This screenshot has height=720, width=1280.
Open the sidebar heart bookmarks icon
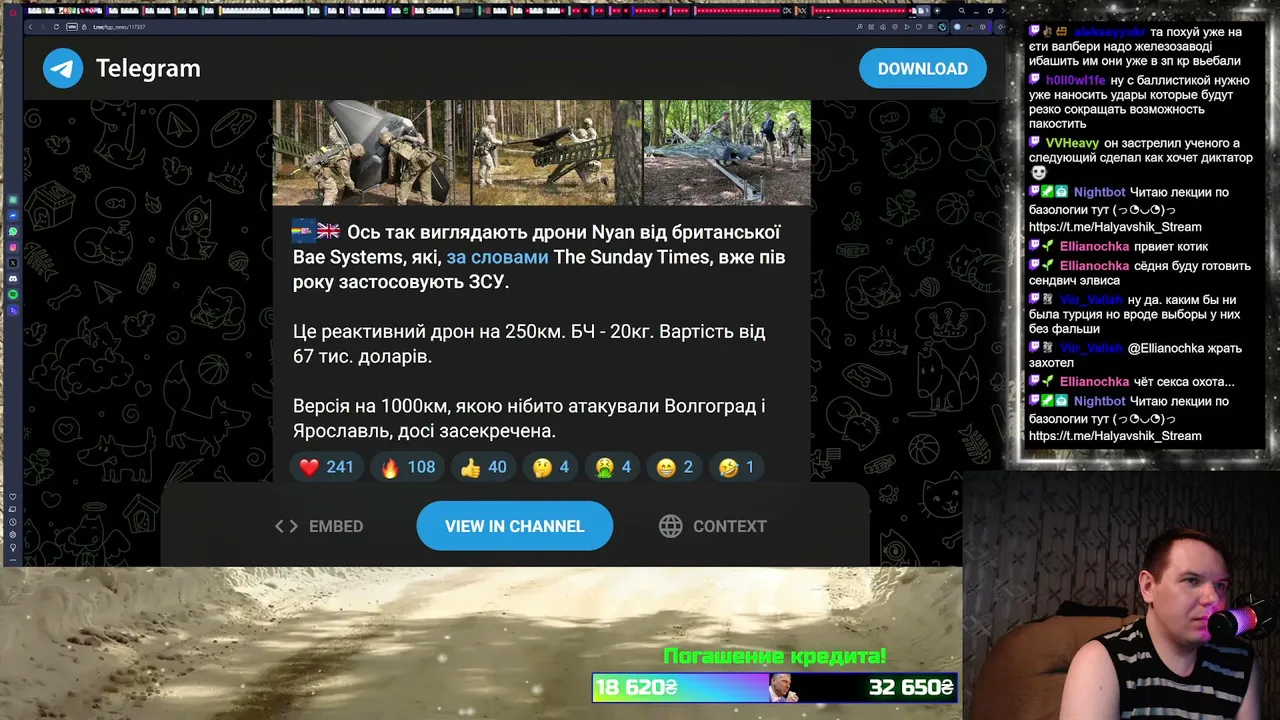coord(13,497)
